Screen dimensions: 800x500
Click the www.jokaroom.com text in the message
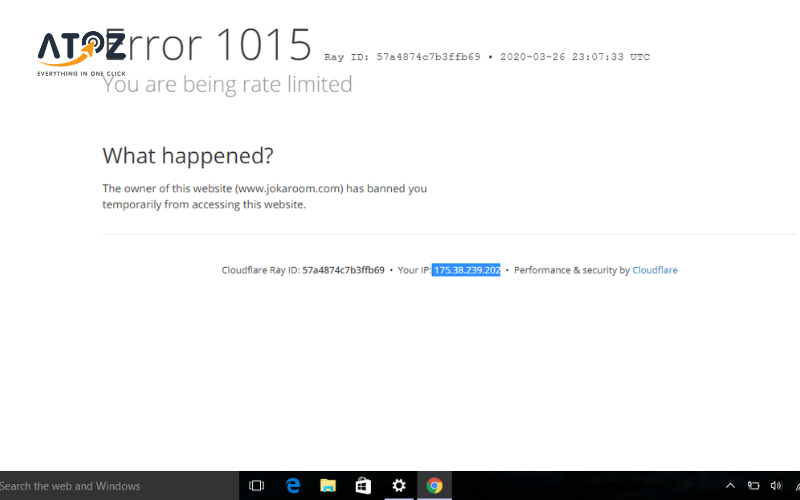coord(289,188)
